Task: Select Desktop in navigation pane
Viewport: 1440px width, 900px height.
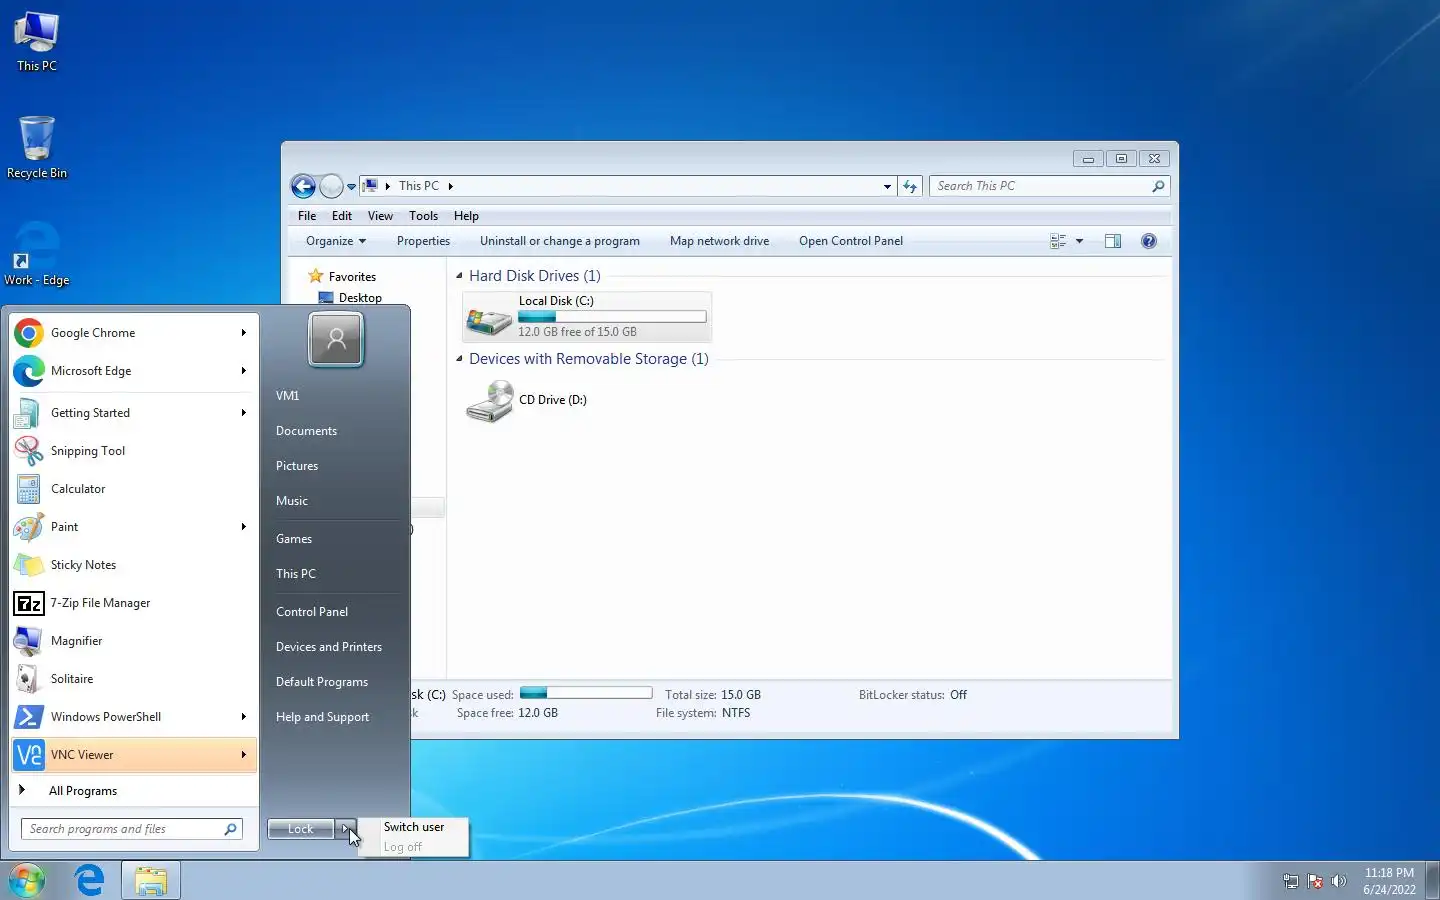Action: click(350, 298)
